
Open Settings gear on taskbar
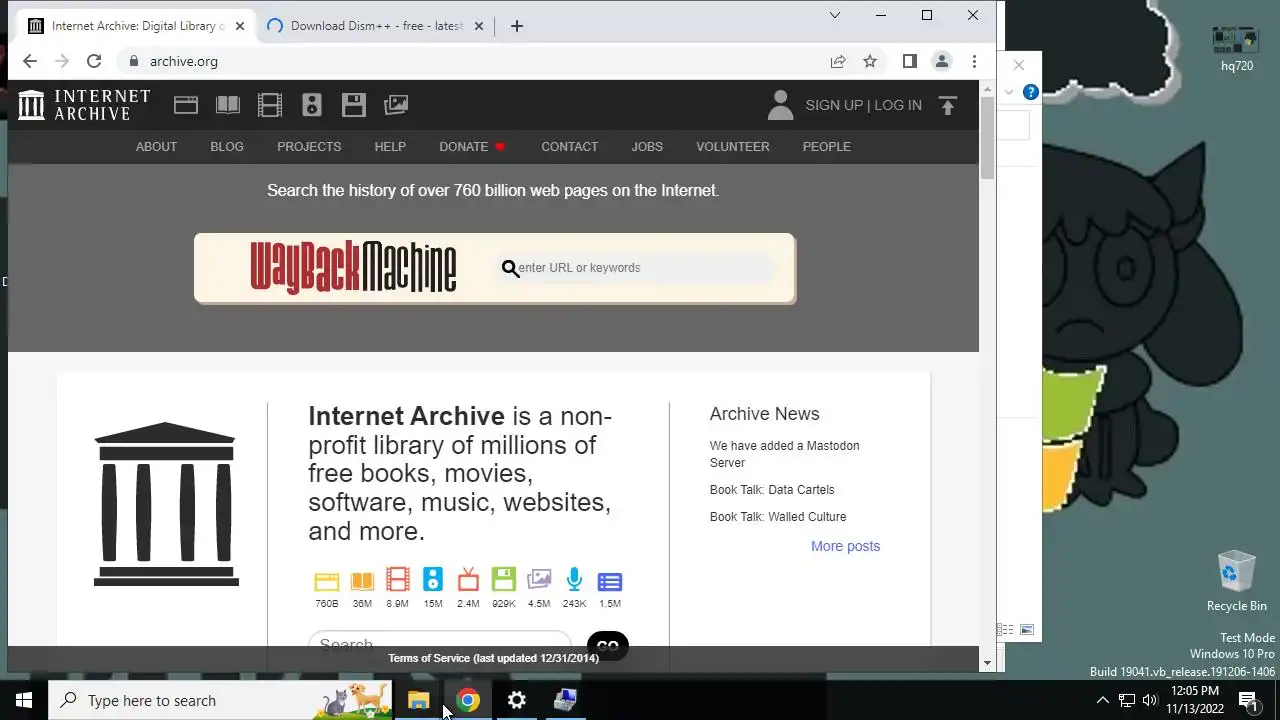(516, 700)
